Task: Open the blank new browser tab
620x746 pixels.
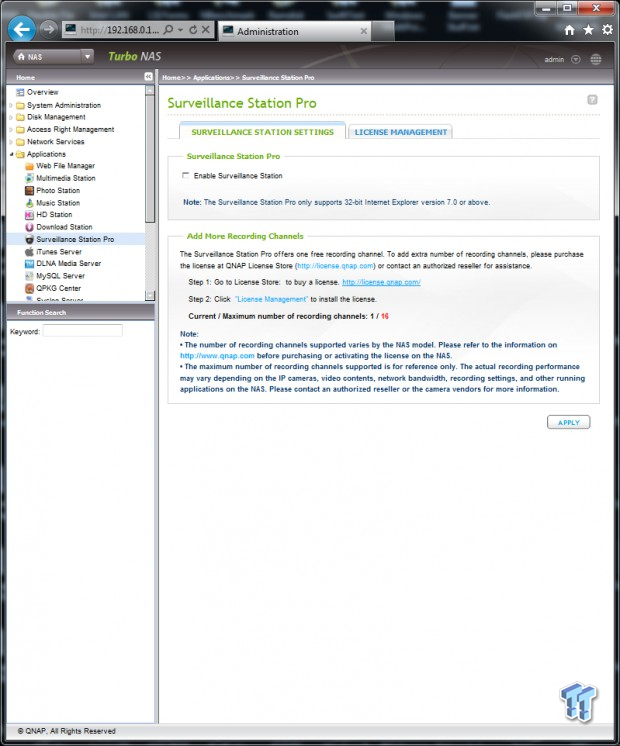Action: point(383,31)
